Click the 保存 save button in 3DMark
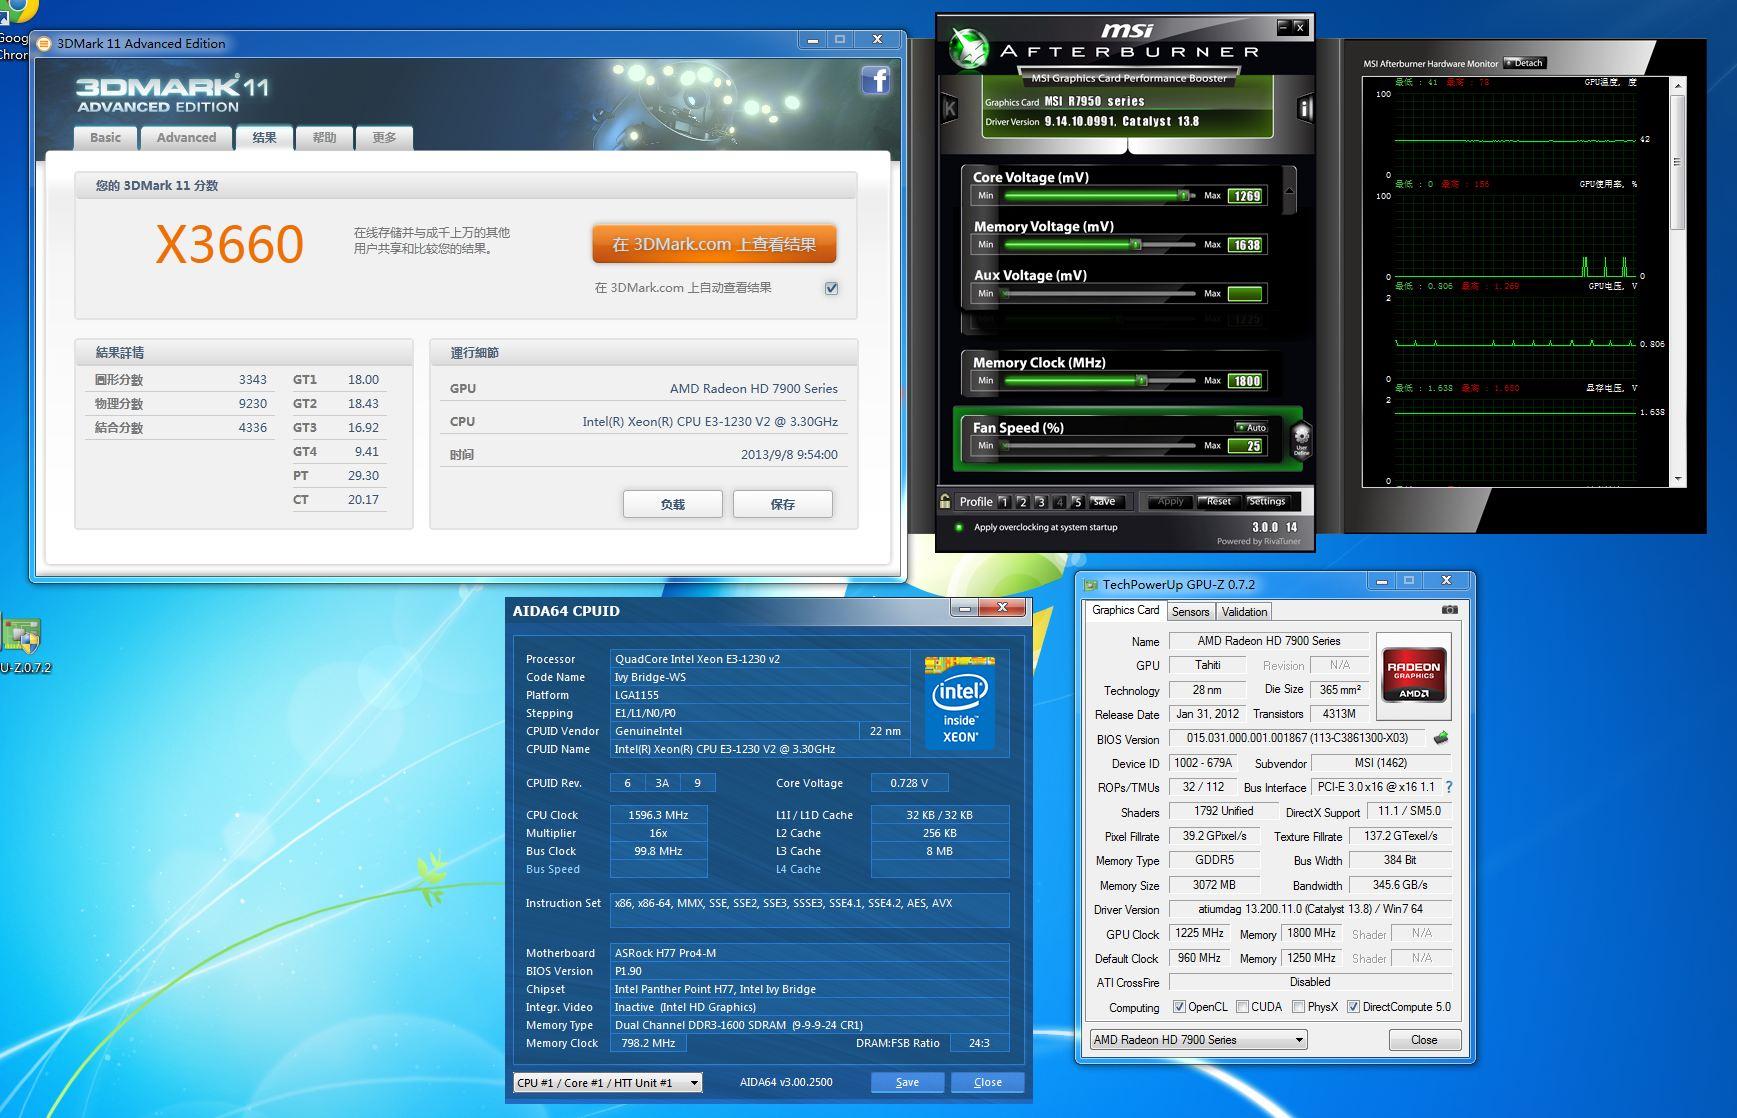 [x=783, y=504]
